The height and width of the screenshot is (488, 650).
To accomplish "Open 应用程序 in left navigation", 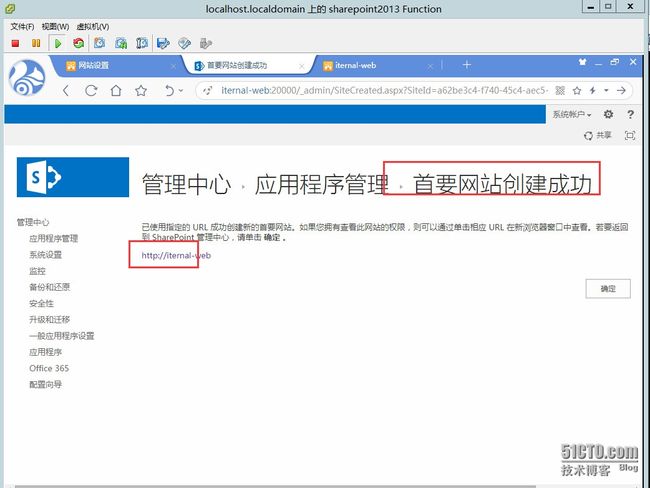I will 45,352.
